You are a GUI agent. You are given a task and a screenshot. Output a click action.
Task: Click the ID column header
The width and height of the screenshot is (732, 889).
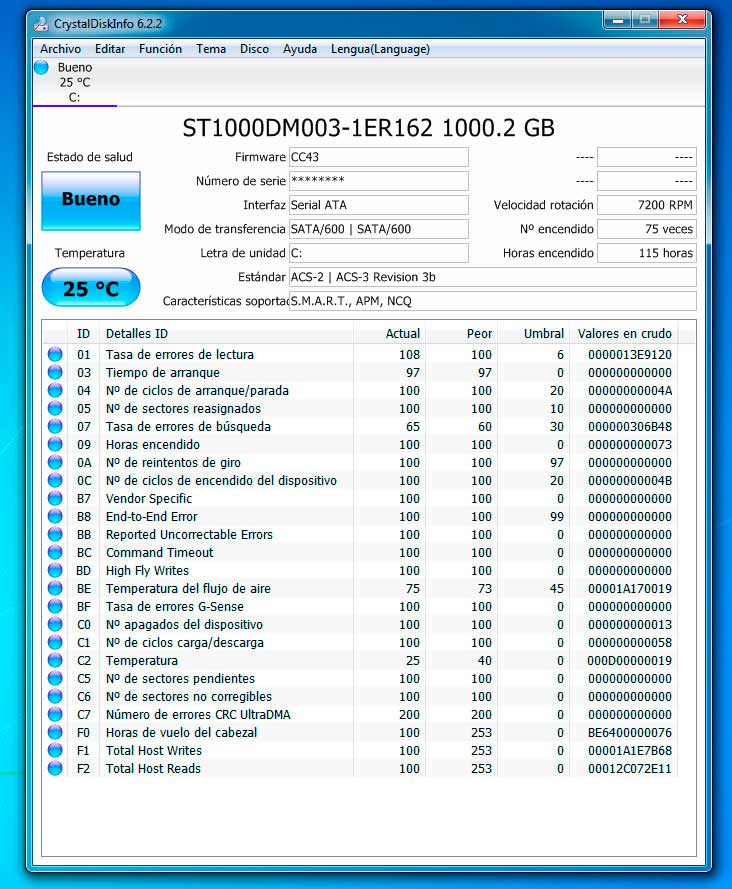point(83,333)
